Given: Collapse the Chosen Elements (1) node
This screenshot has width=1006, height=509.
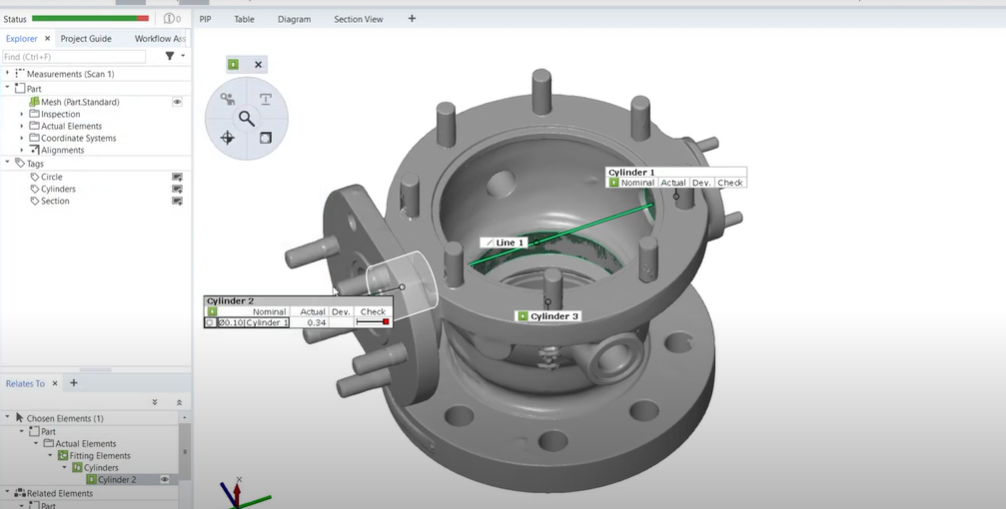Looking at the screenshot, I should (x=8, y=417).
